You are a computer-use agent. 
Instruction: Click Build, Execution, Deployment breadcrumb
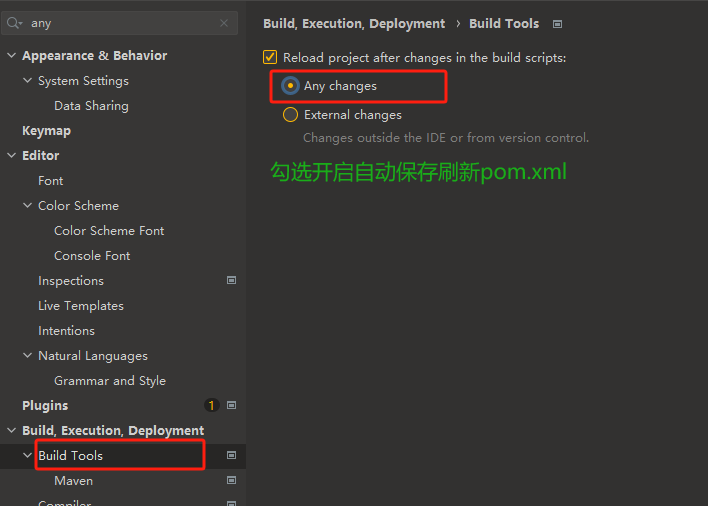point(354,24)
